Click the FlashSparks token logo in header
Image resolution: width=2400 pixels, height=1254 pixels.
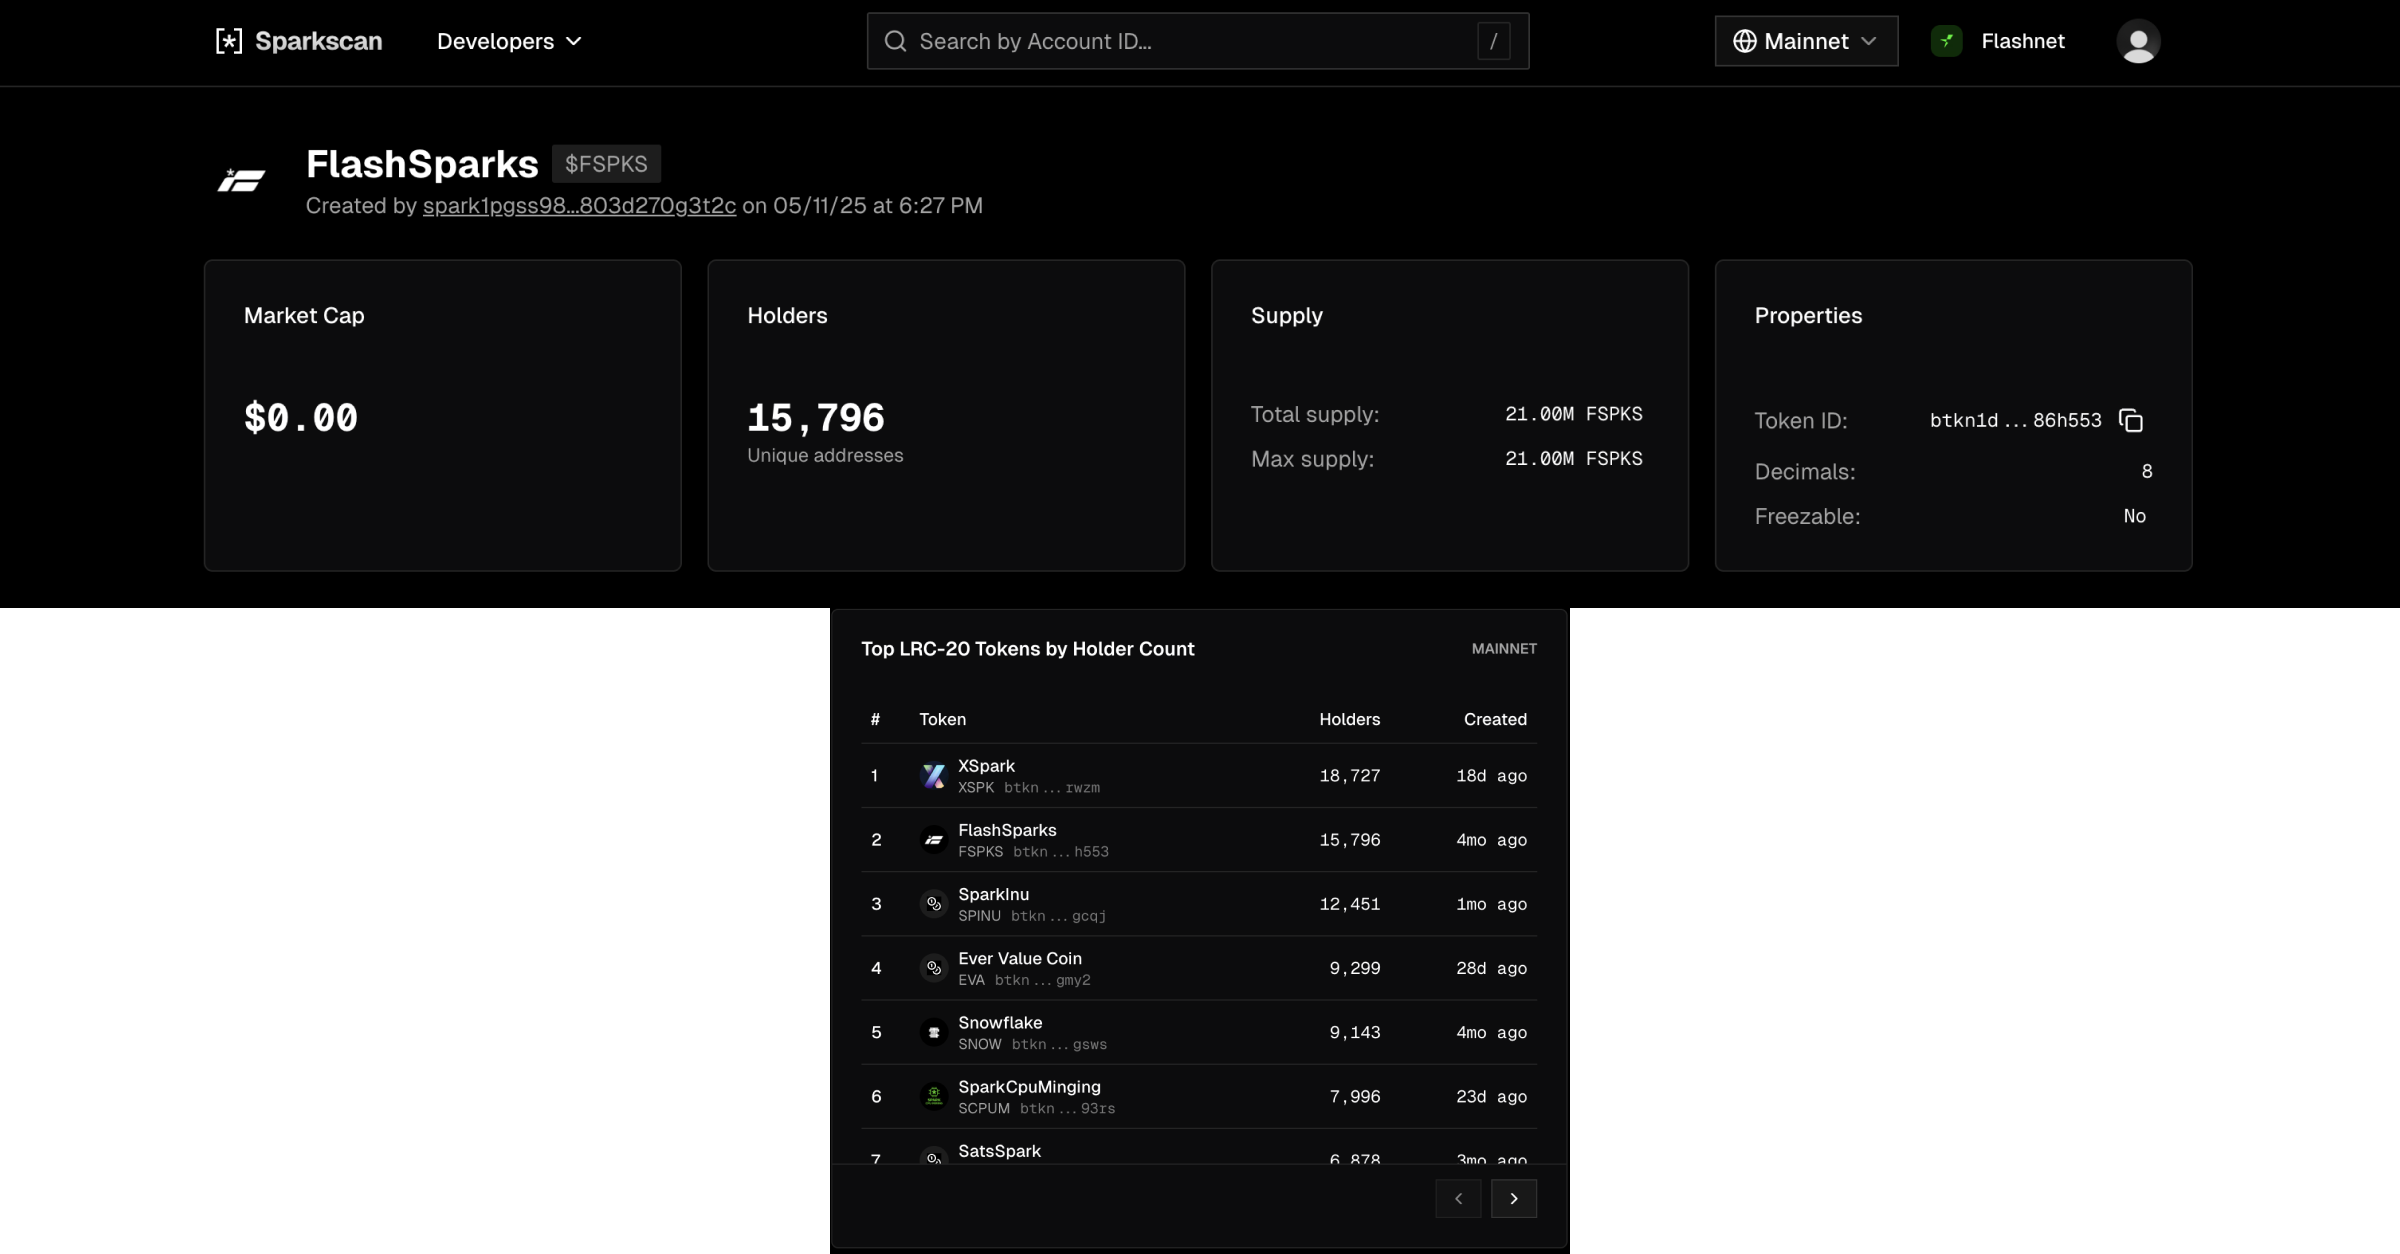click(x=242, y=181)
